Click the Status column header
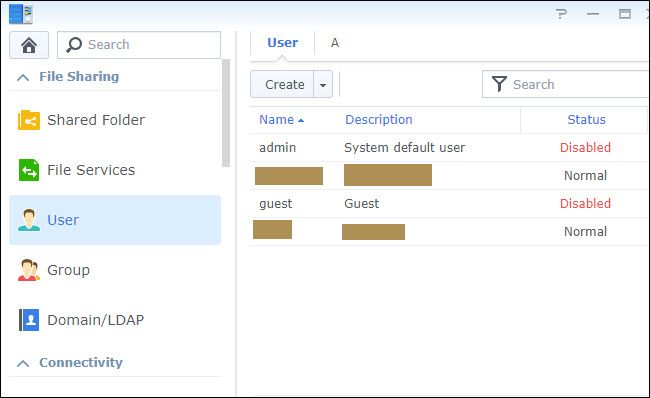 click(586, 120)
